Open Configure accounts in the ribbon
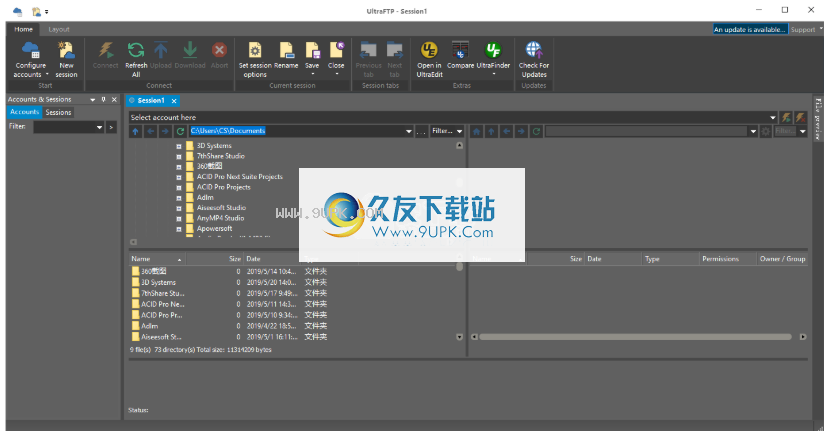The width and height of the screenshot is (824, 431). click(x=30, y=59)
